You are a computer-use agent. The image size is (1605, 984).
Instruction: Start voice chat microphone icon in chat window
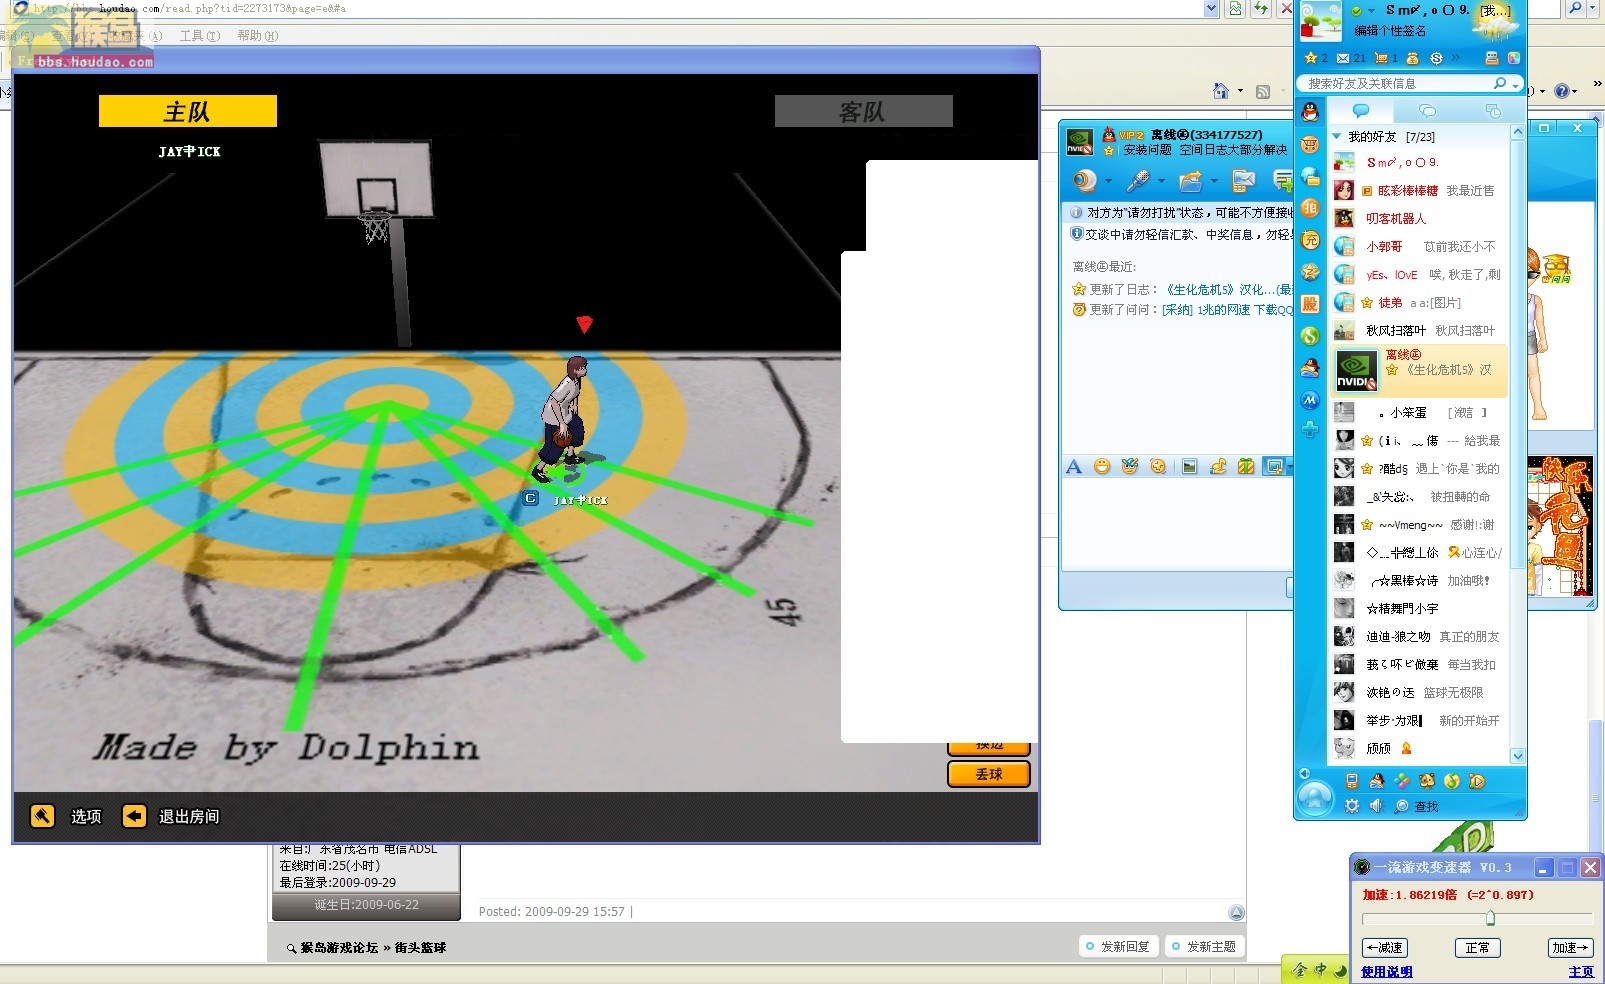pos(1137,181)
